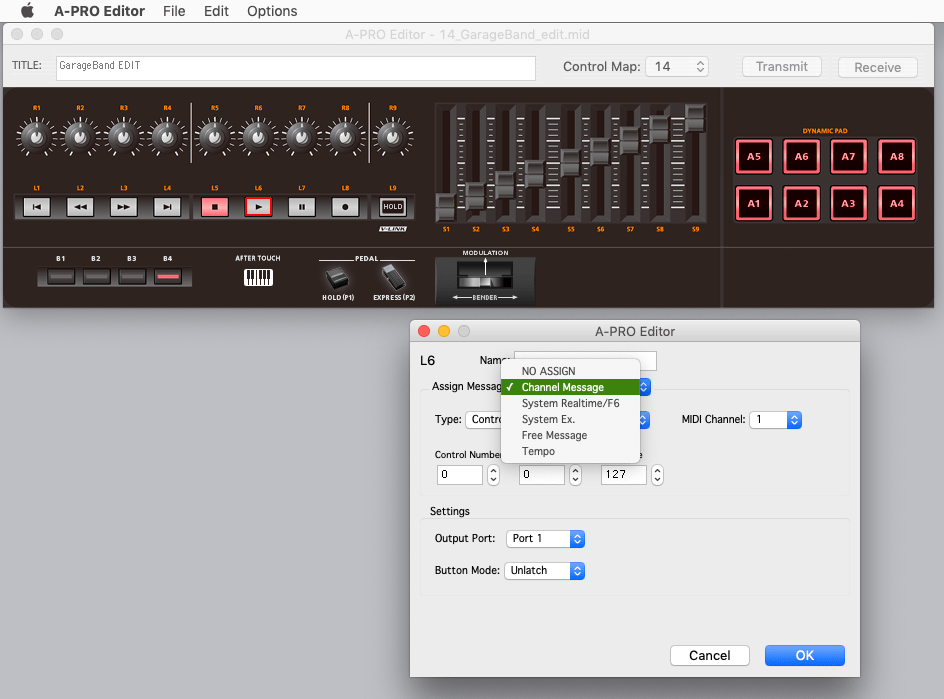Activate dynamic pad A1
The width and height of the screenshot is (944, 699).
coord(754,203)
